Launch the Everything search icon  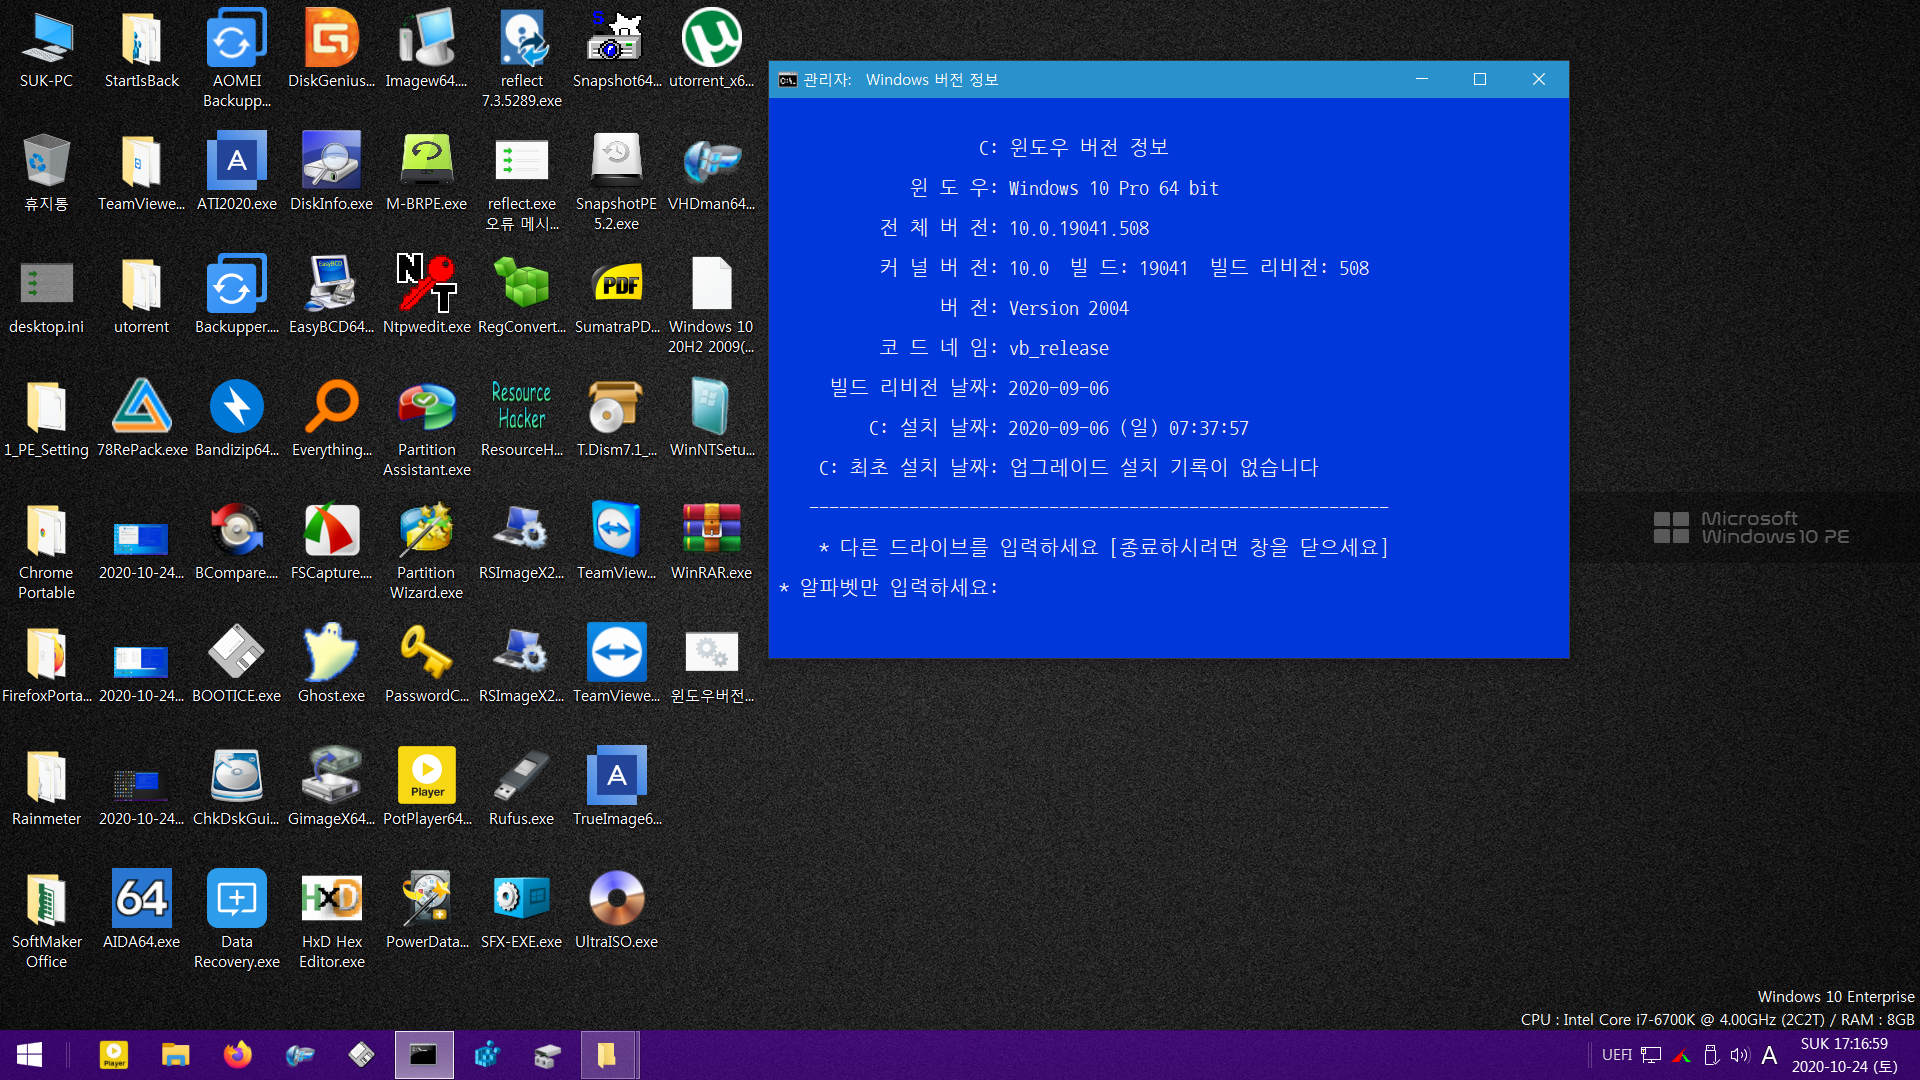tap(331, 418)
